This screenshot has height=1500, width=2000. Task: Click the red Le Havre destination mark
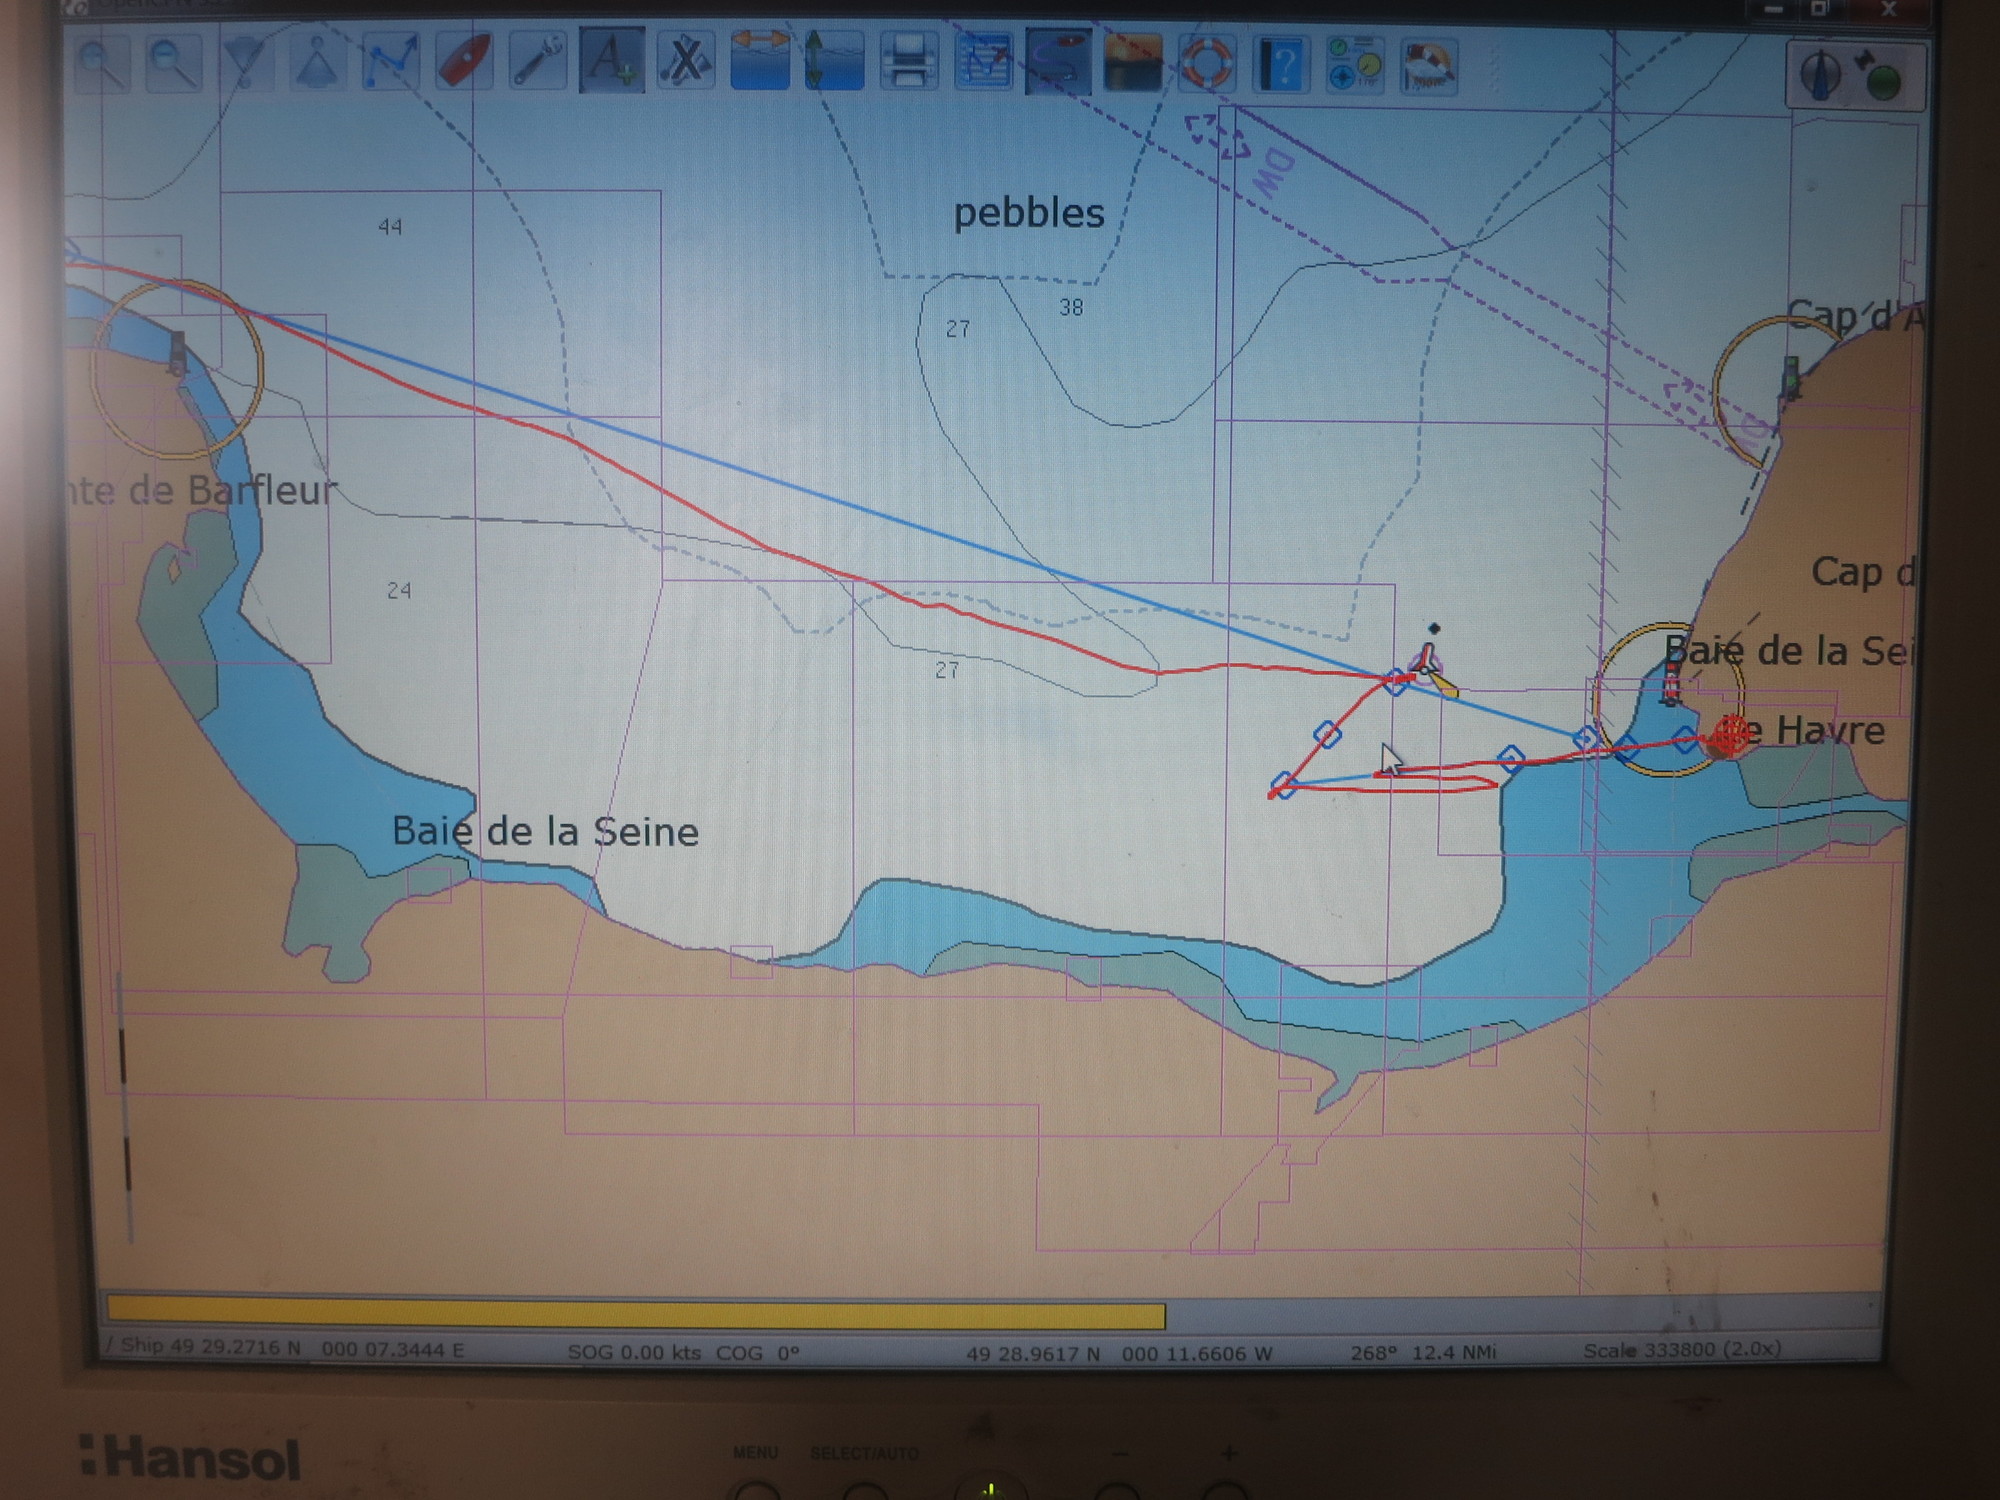(x=1729, y=736)
